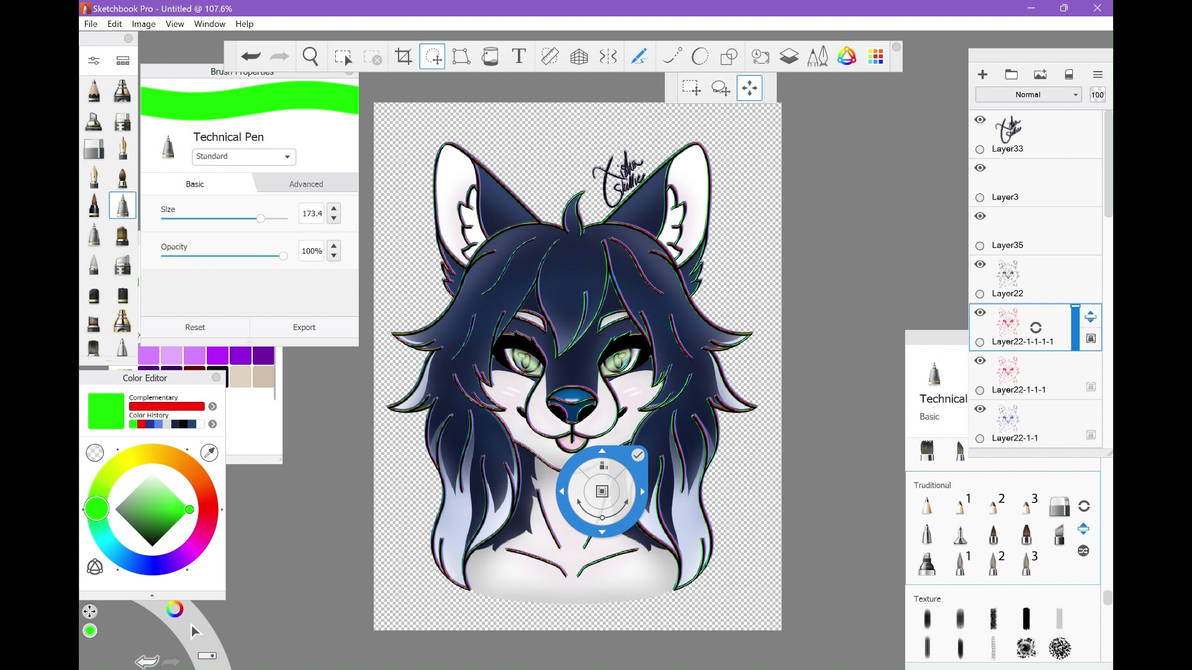The height and width of the screenshot is (670, 1192).
Task: Click the Export button in Brush Properties
Action: [x=303, y=327]
